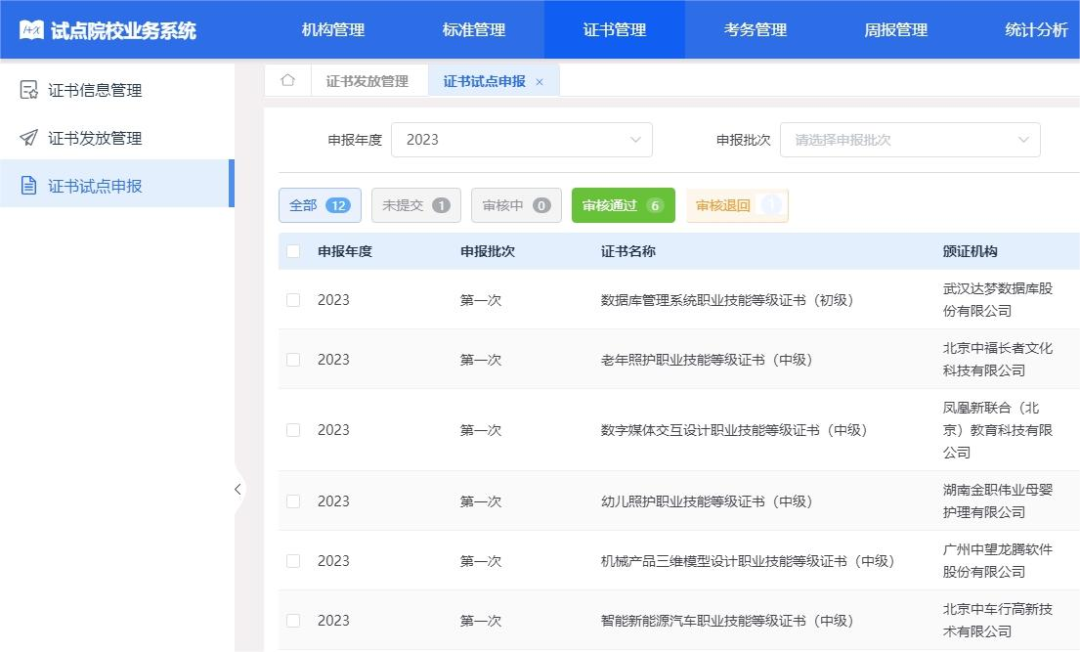Open the 统计分析 top menu
The width and height of the screenshot is (1080, 652).
[1036, 30]
